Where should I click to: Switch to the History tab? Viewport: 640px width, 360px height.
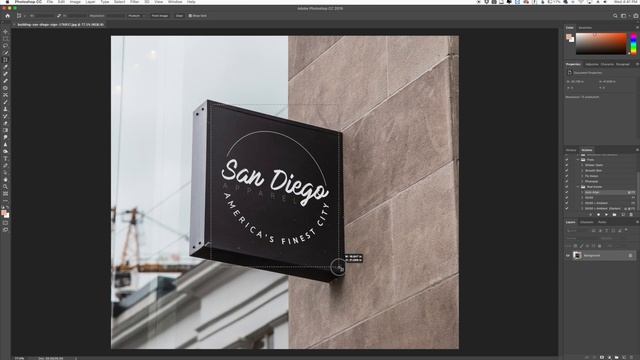coord(571,150)
